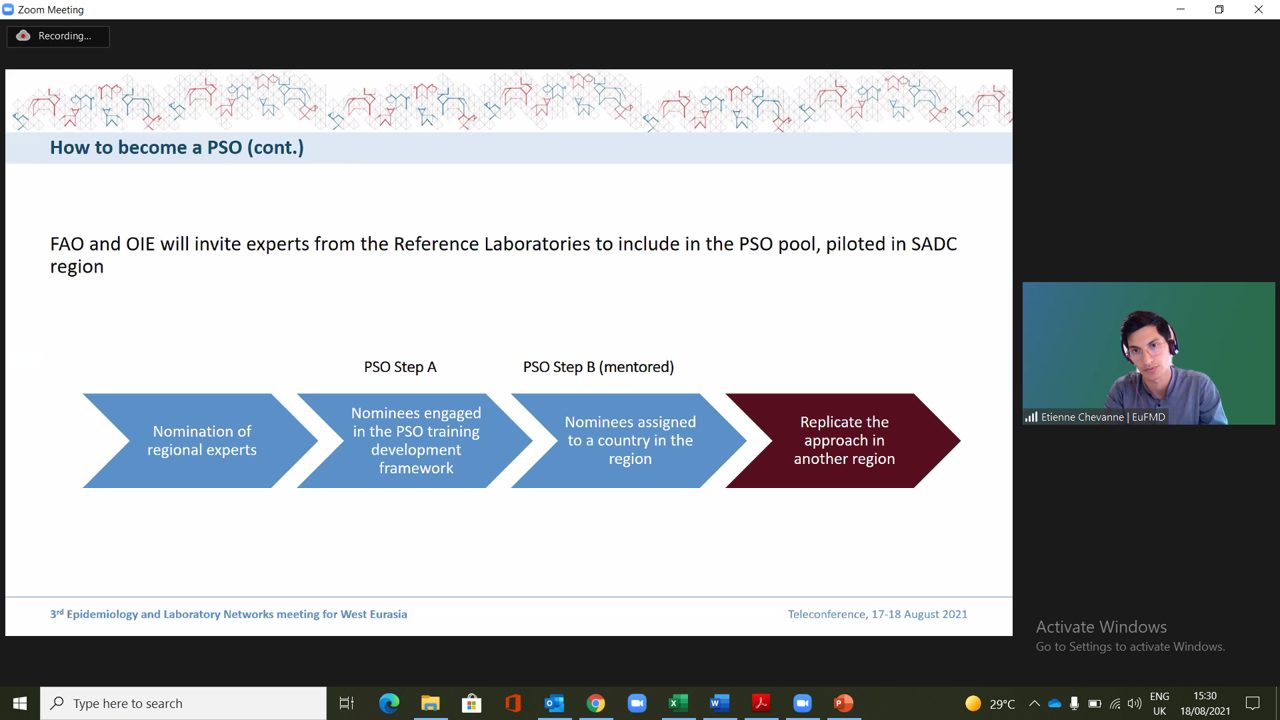Switch to Word in the taskbar
This screenshot has width=1280, height=720.
[719, 703]
